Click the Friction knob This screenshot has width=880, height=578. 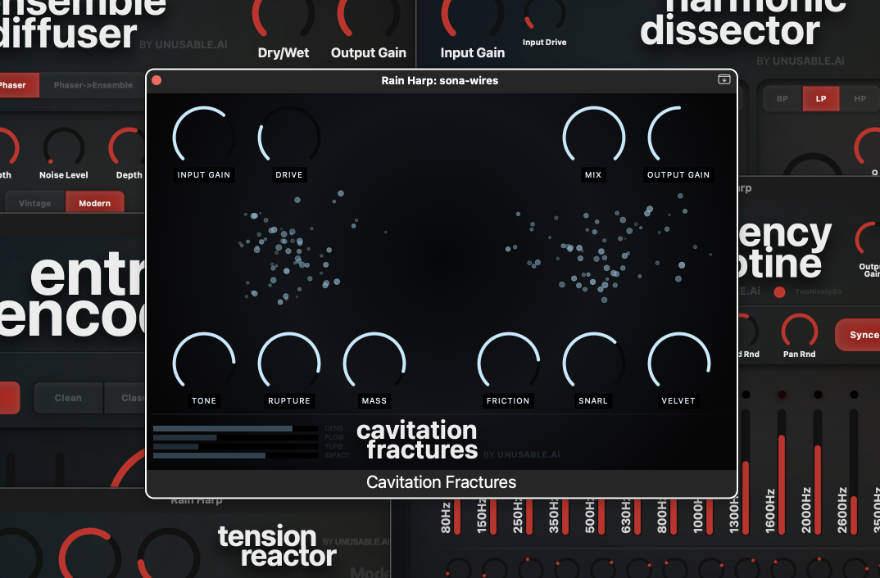pyautogui.click(x=508, y=362)
